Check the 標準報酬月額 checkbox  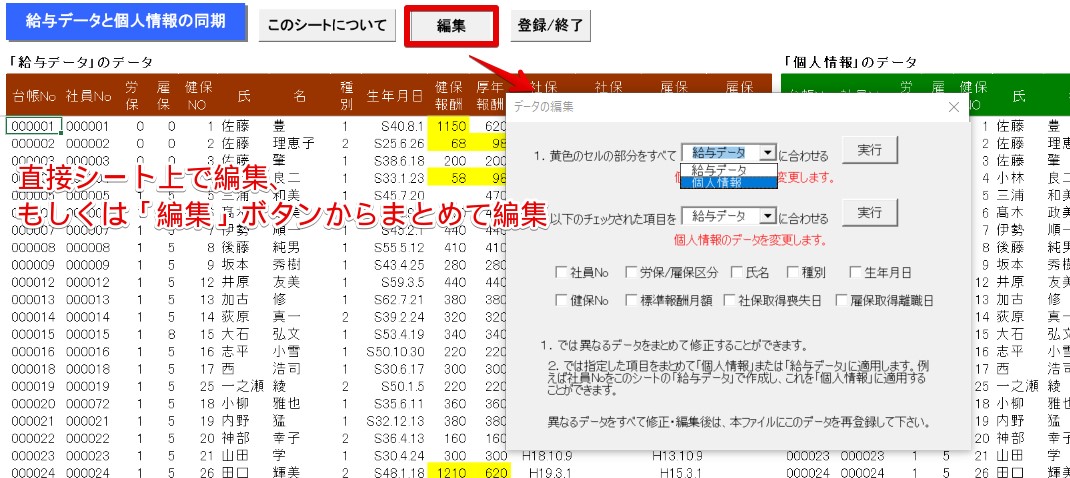(631, 300)
